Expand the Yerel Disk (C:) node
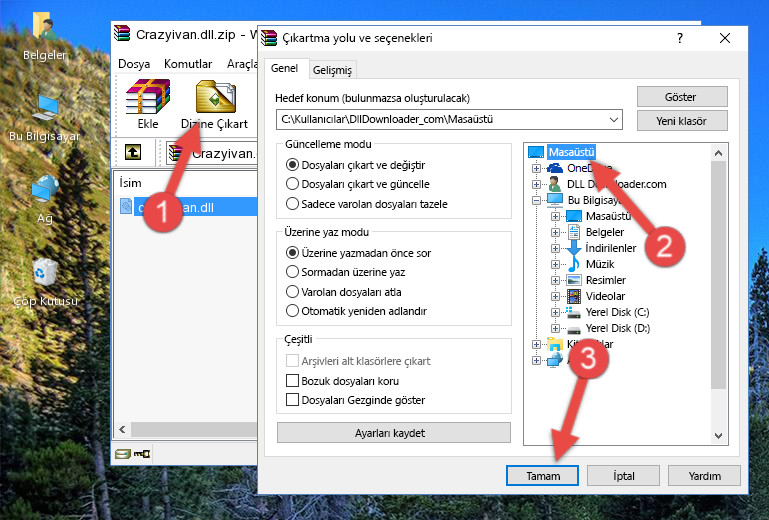Screen dimensions: 769x520 coord(555,312)
